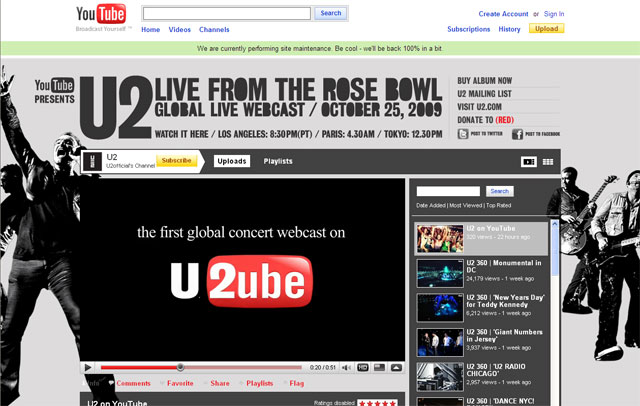Expand the player with the up-arrow icon
This screenshot has width=640, height=406.
[396, 368]
